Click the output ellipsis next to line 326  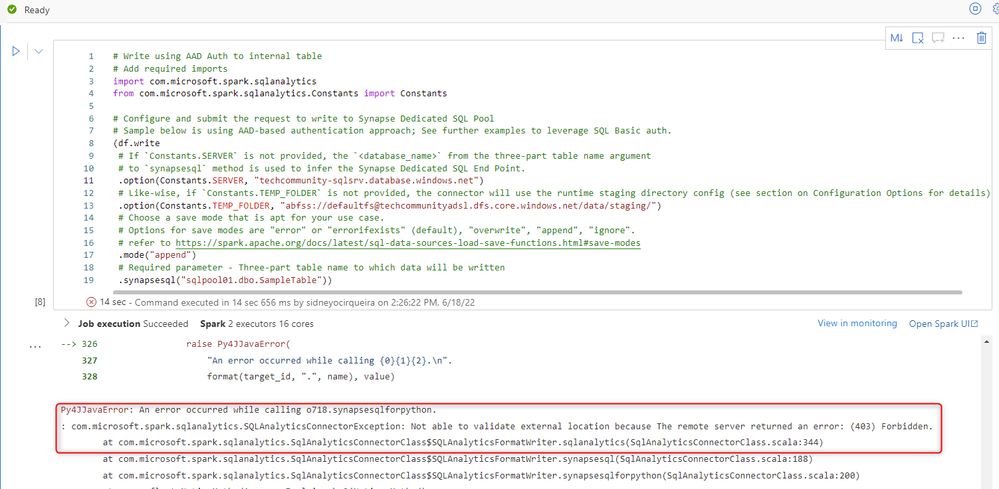(x=35, y=347)
